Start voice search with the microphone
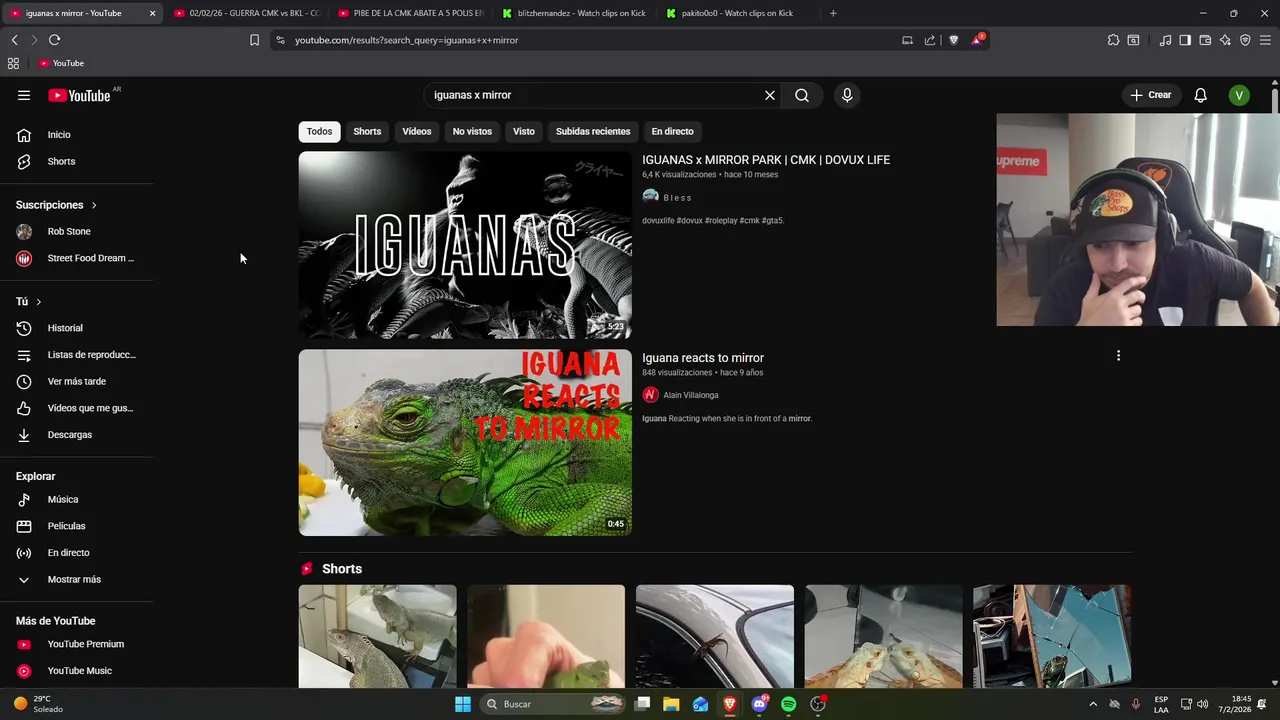 [847, 95]
